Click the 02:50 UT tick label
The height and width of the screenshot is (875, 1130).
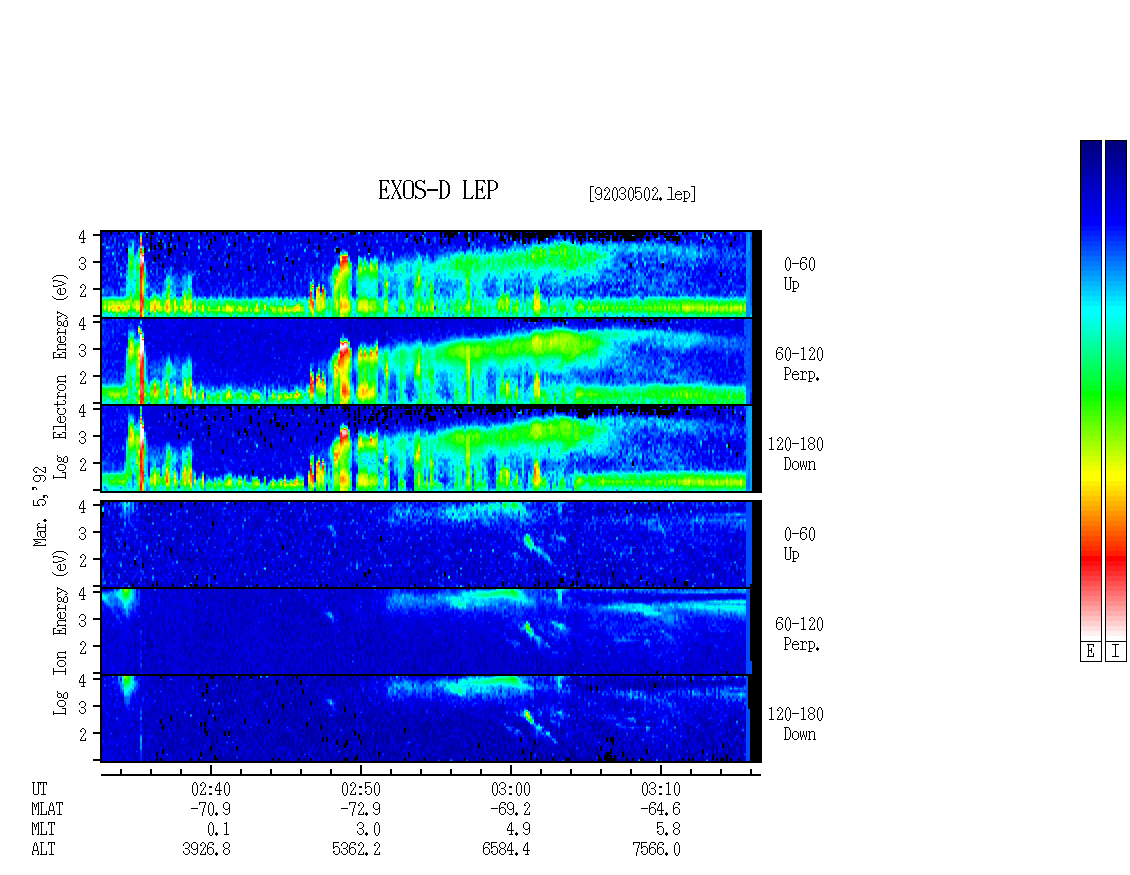click(x=360, y=789)
